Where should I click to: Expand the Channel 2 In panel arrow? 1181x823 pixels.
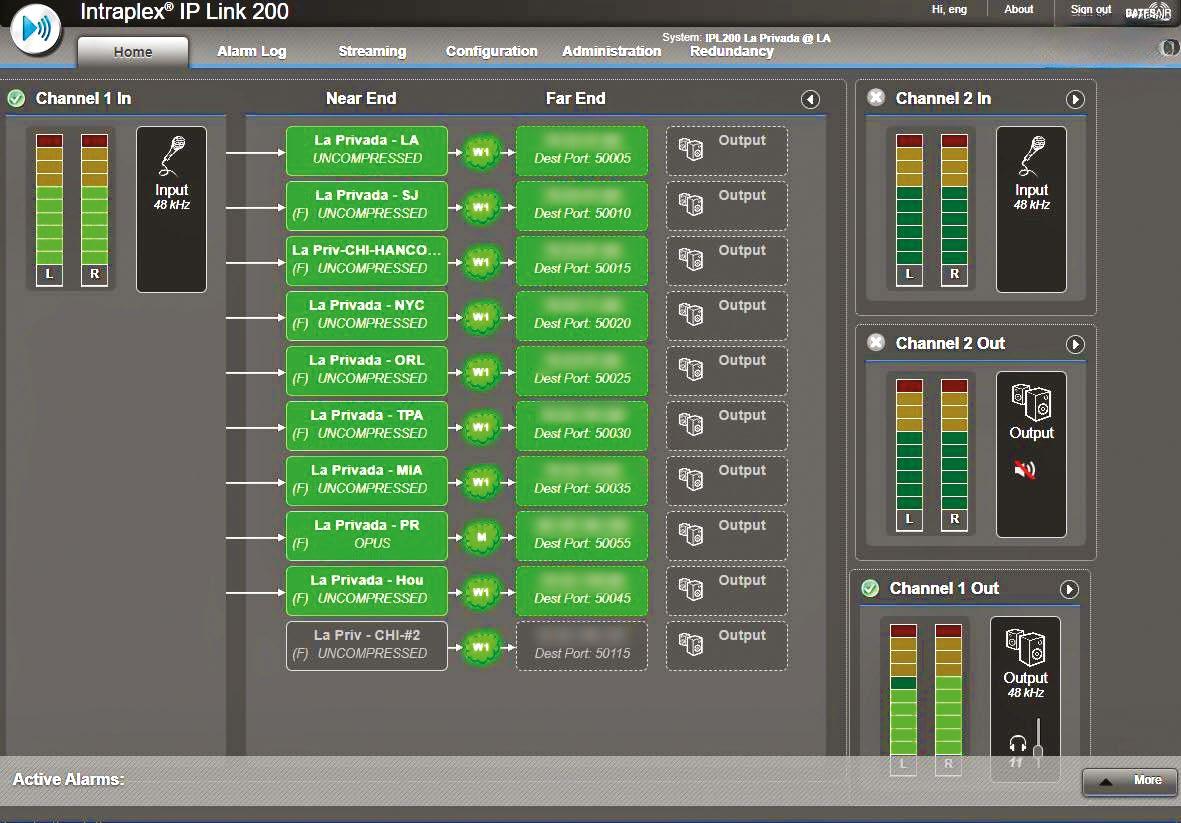(x=1075, y=99)
